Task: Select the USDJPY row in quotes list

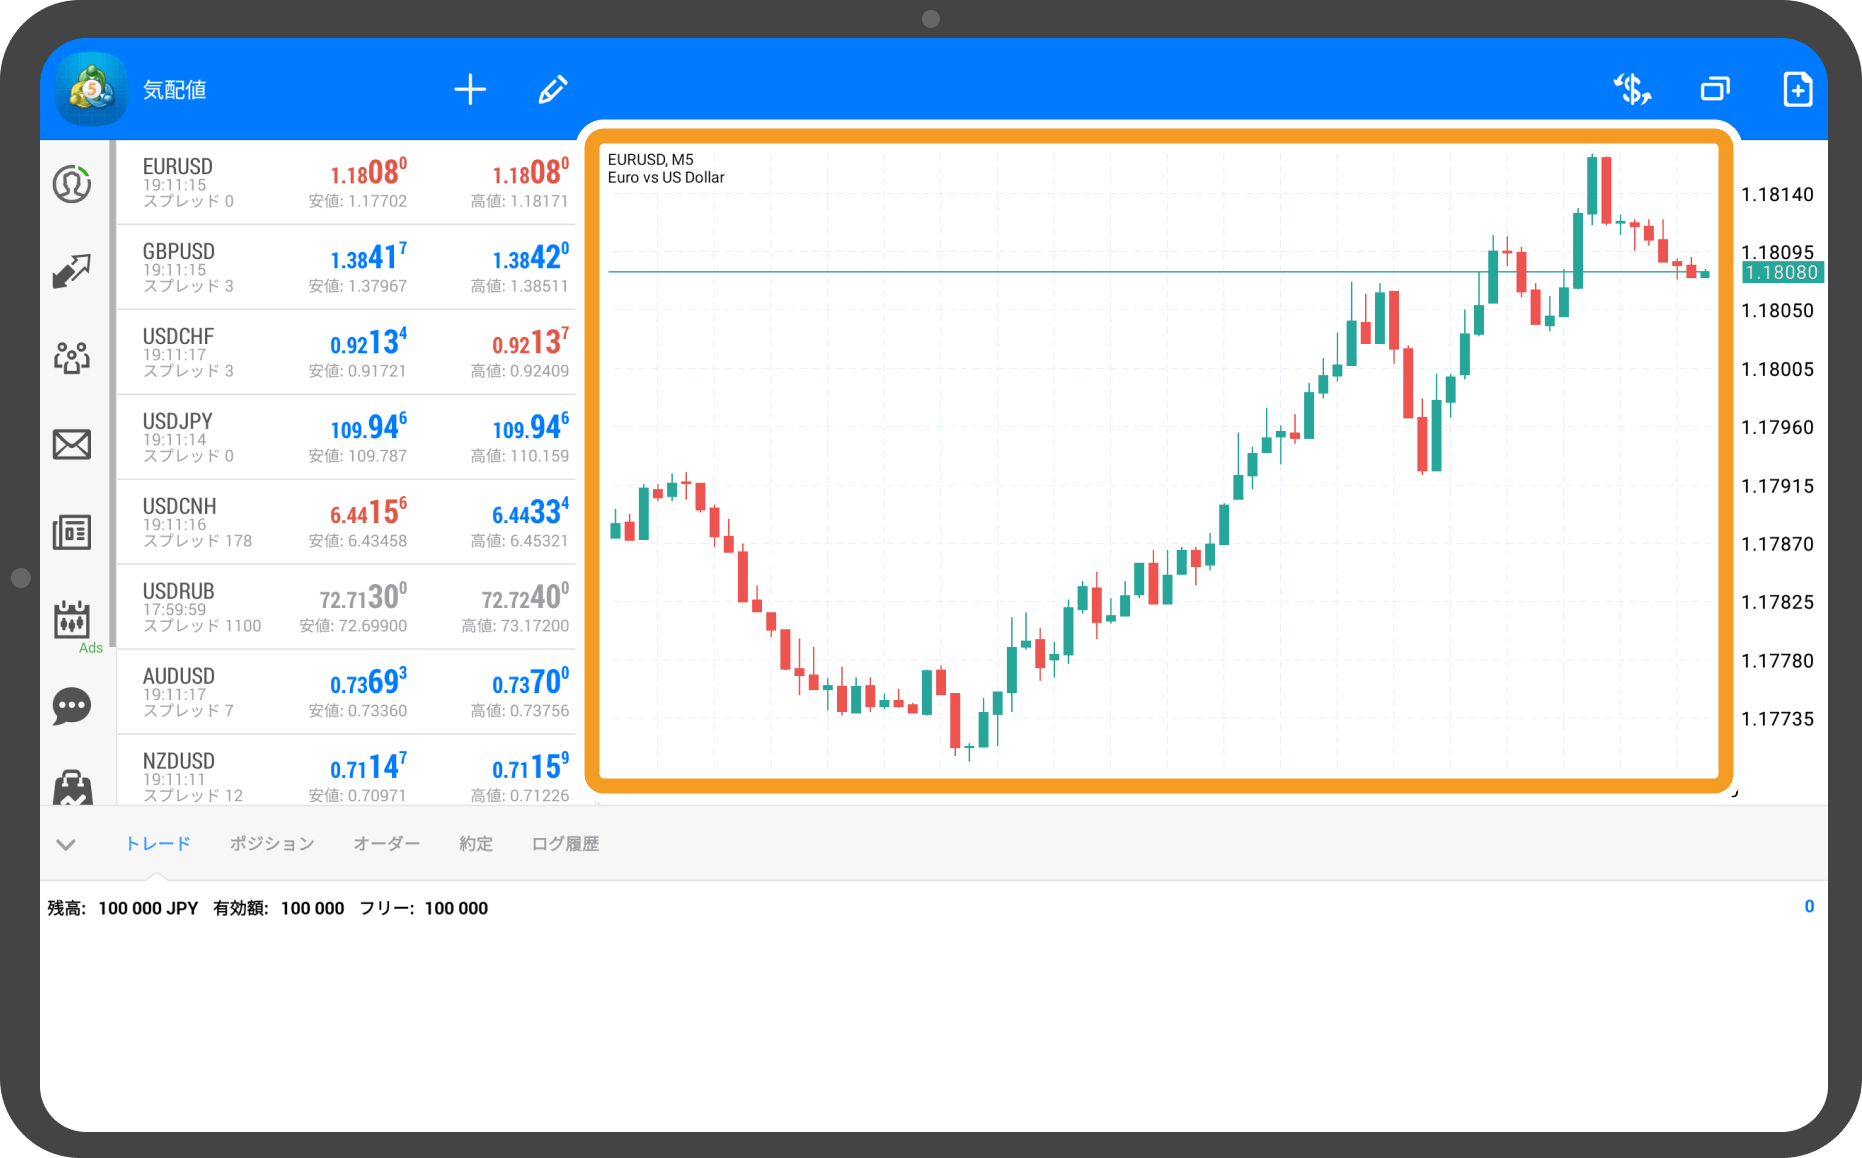Action: (x=346, y=437)
